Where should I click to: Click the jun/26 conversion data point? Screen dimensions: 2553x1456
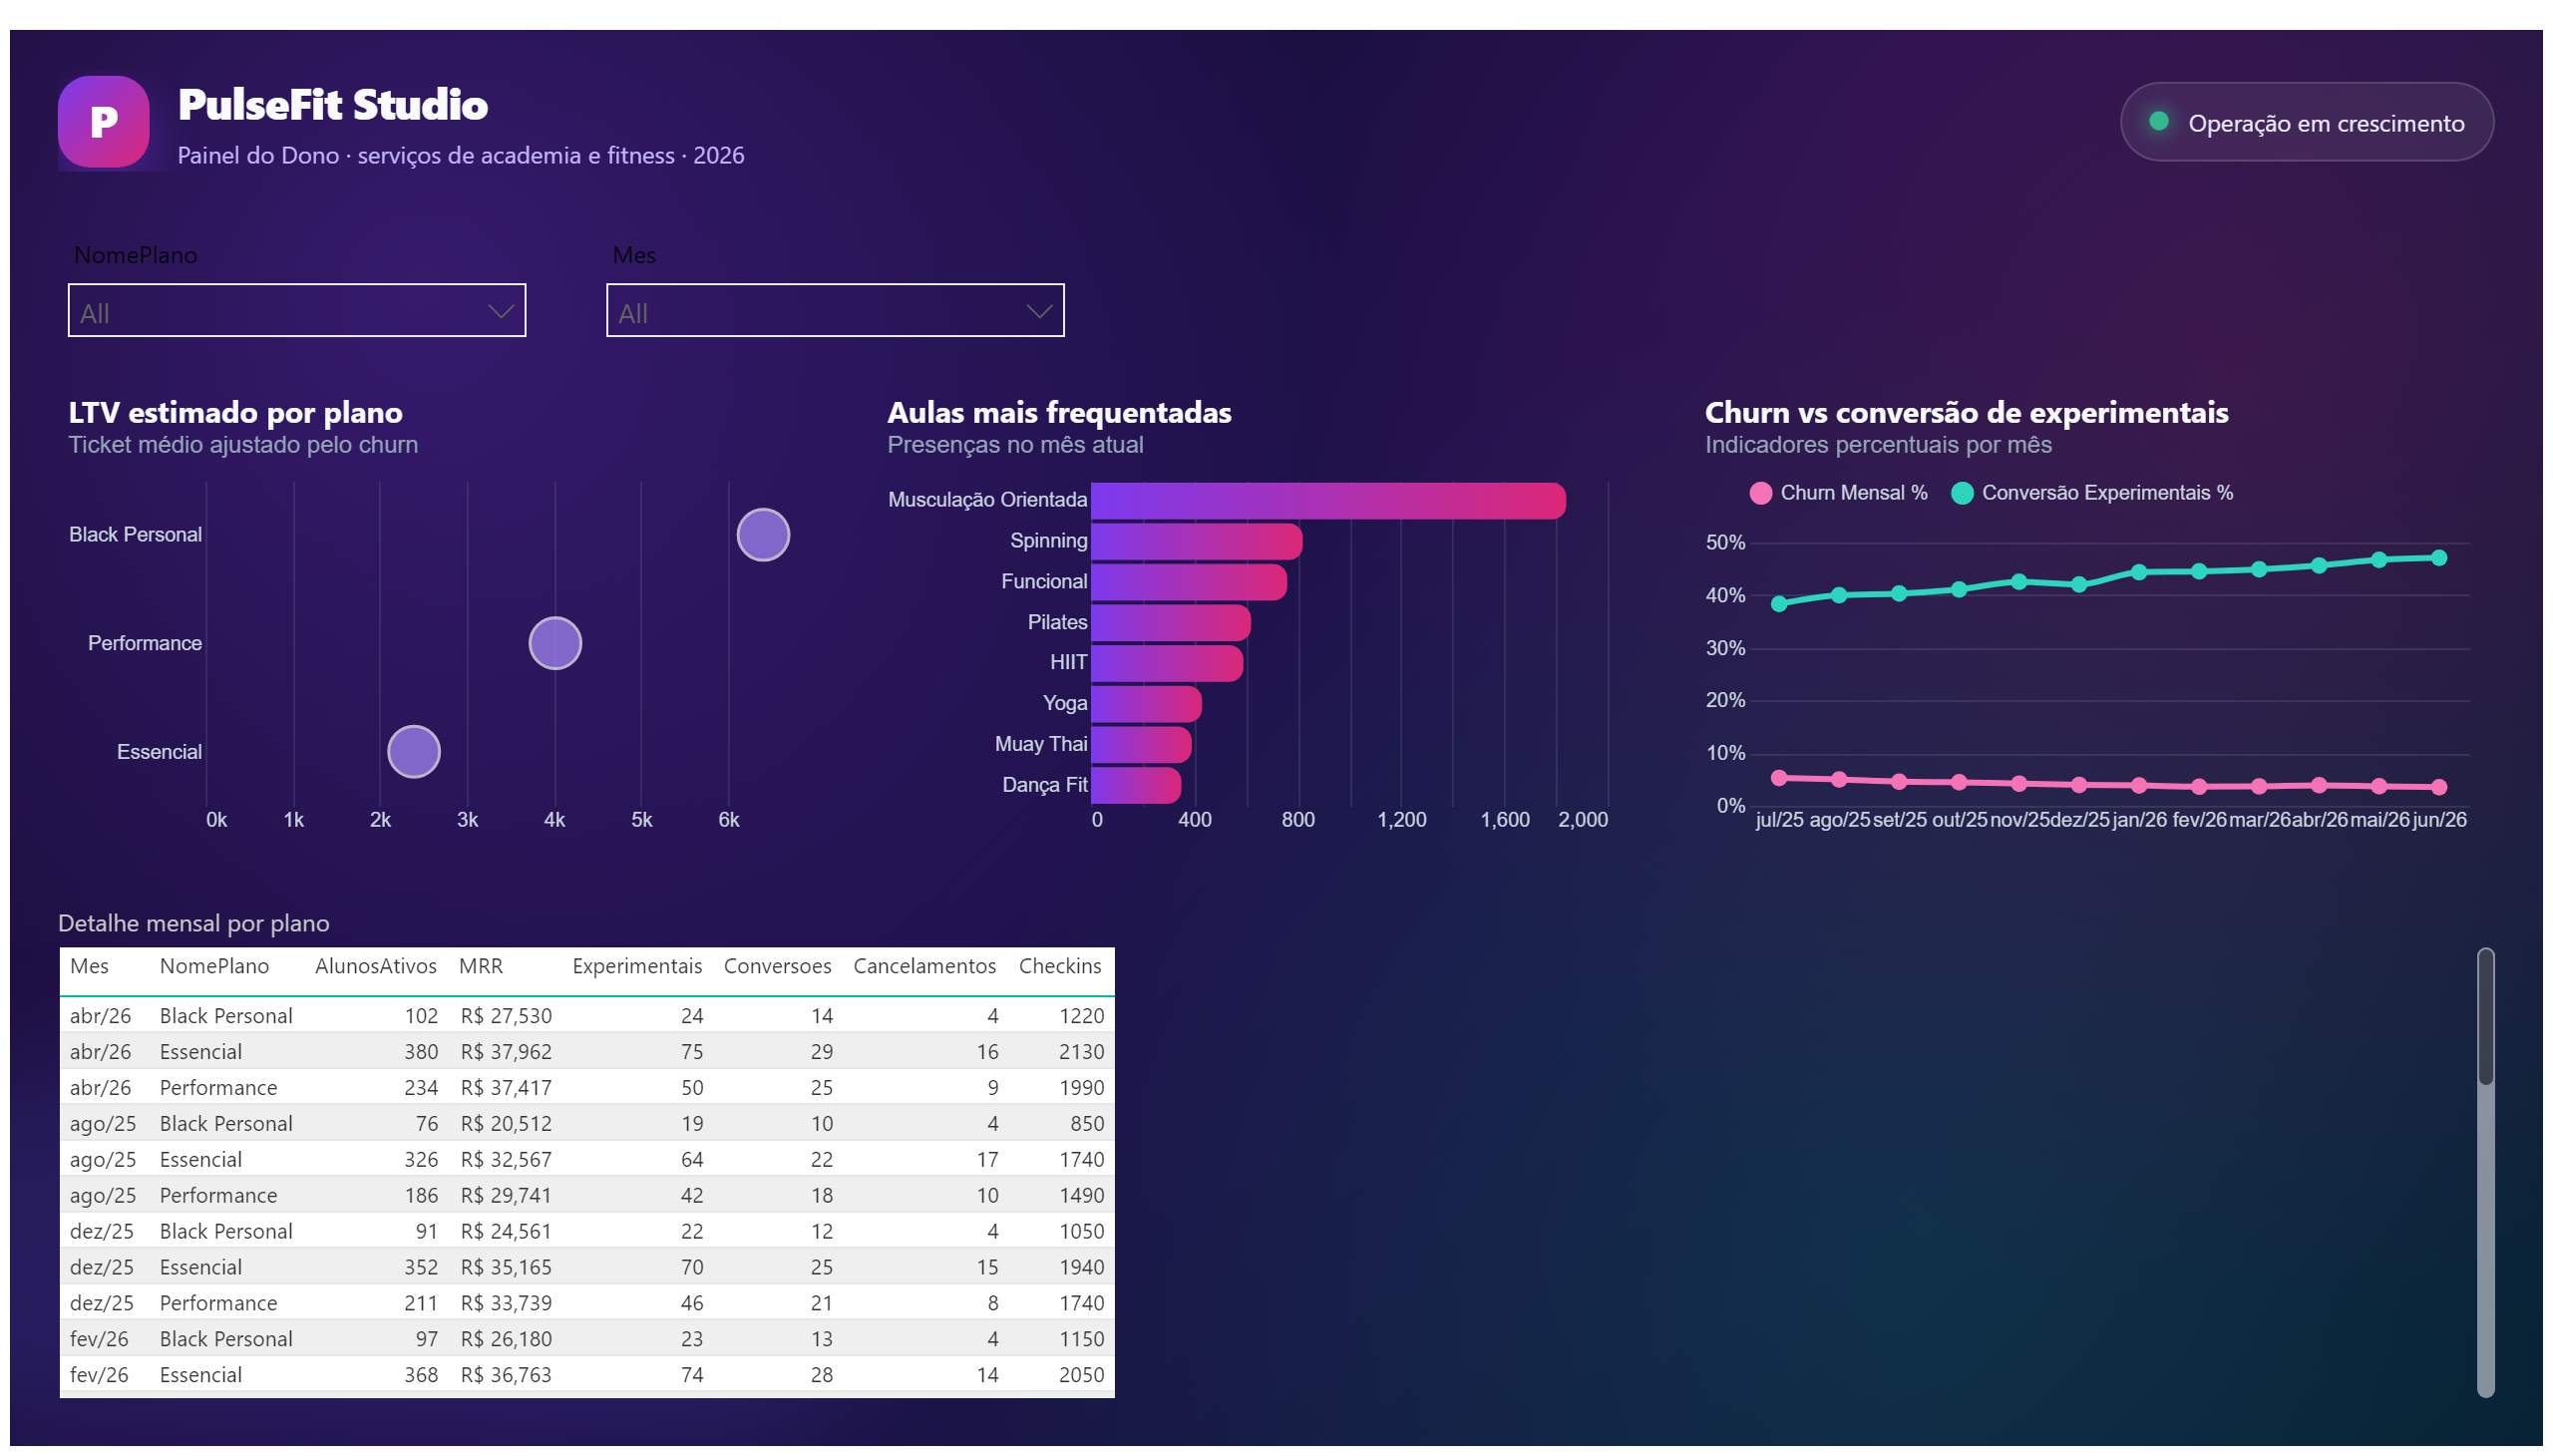(x=2438, y=558)
